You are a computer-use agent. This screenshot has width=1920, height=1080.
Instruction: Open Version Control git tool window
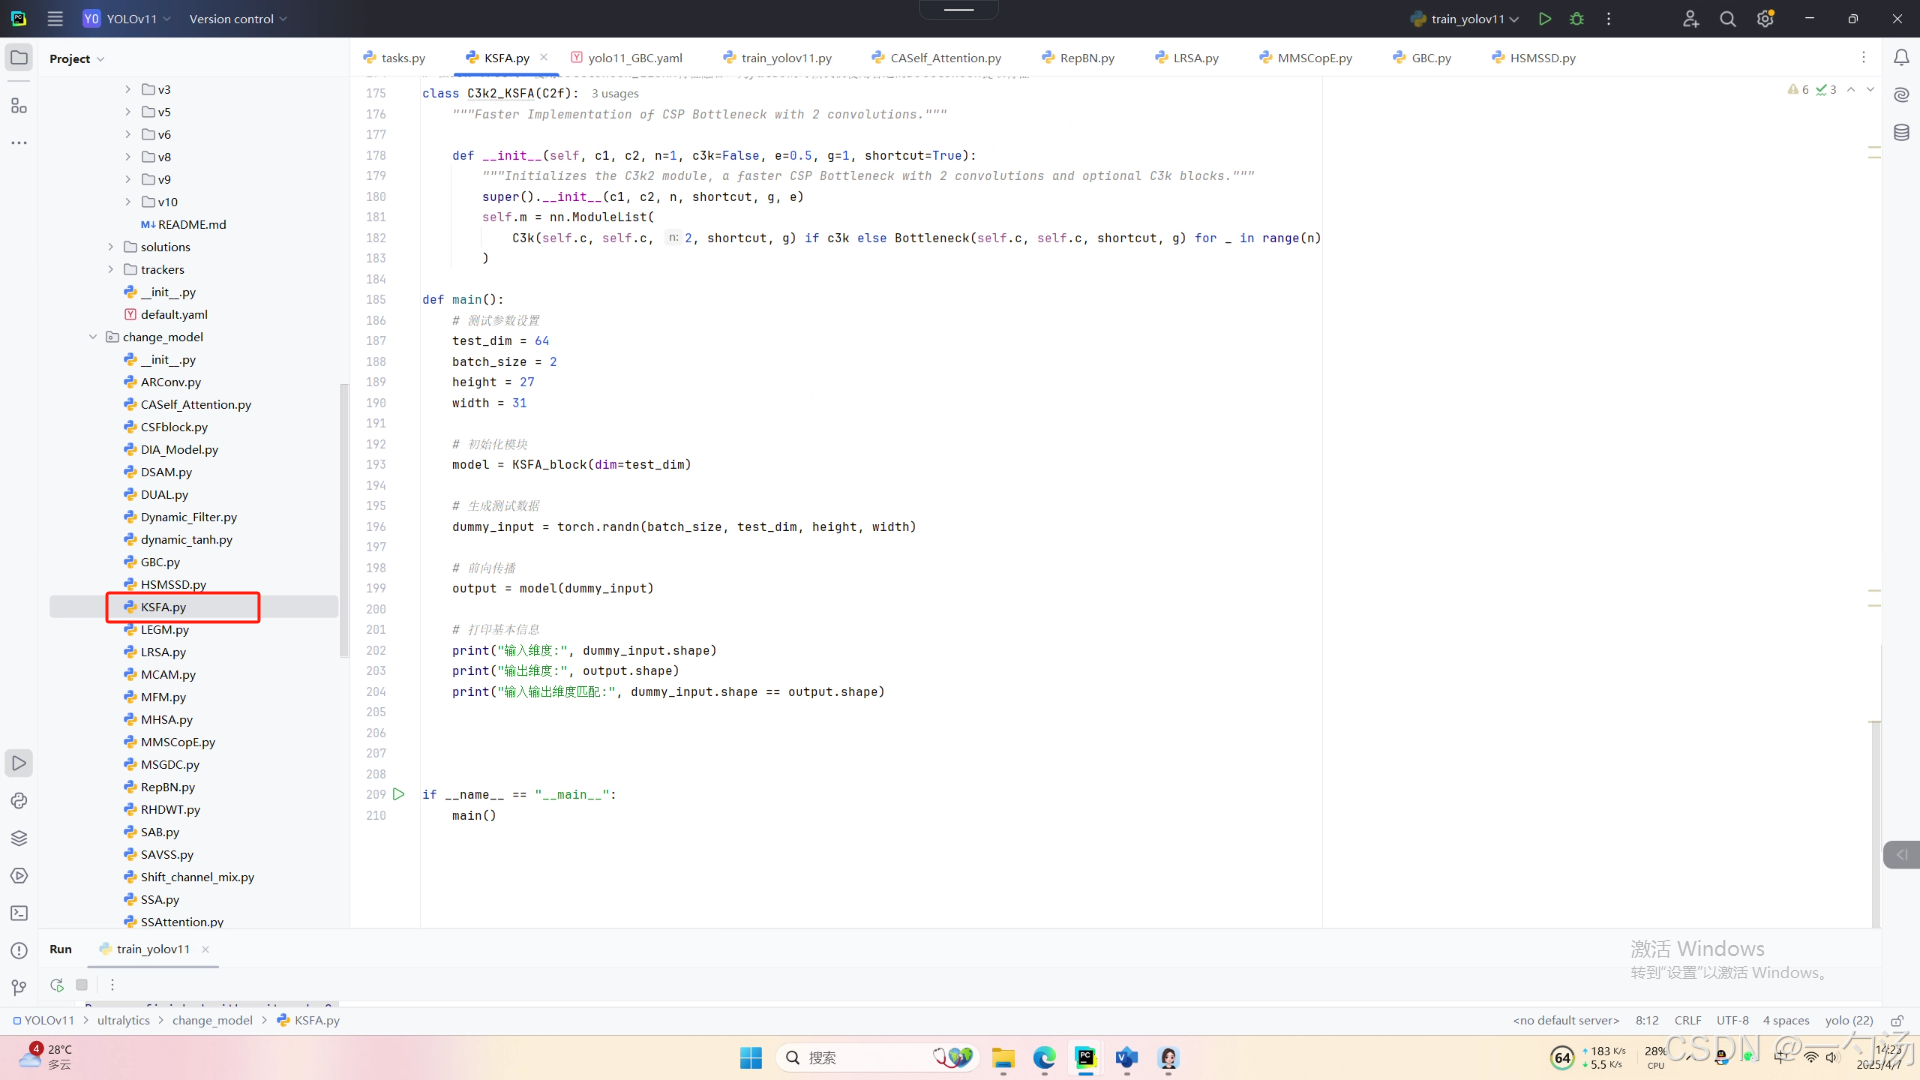(19, 988)
